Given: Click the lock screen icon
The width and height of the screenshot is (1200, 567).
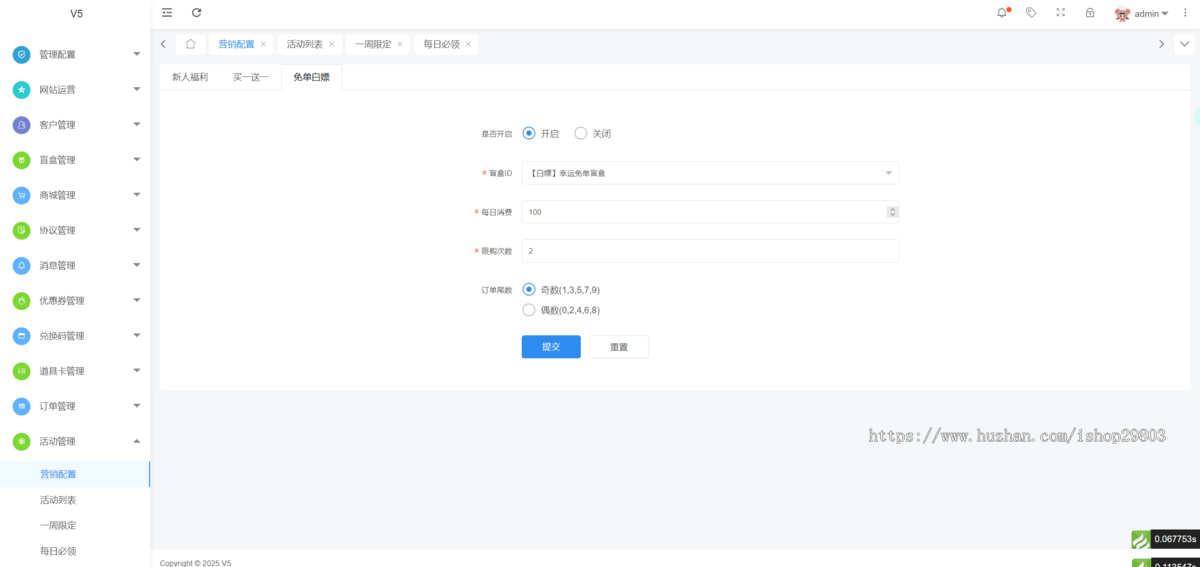Looking at the screenshot, I should [1090, 13].
